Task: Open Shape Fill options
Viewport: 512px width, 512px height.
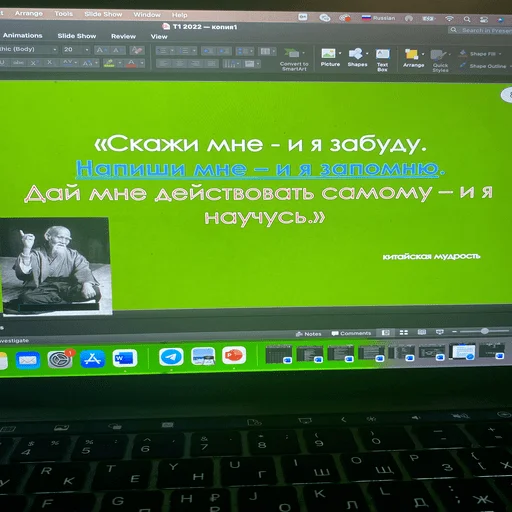Action: click(480, 54)
